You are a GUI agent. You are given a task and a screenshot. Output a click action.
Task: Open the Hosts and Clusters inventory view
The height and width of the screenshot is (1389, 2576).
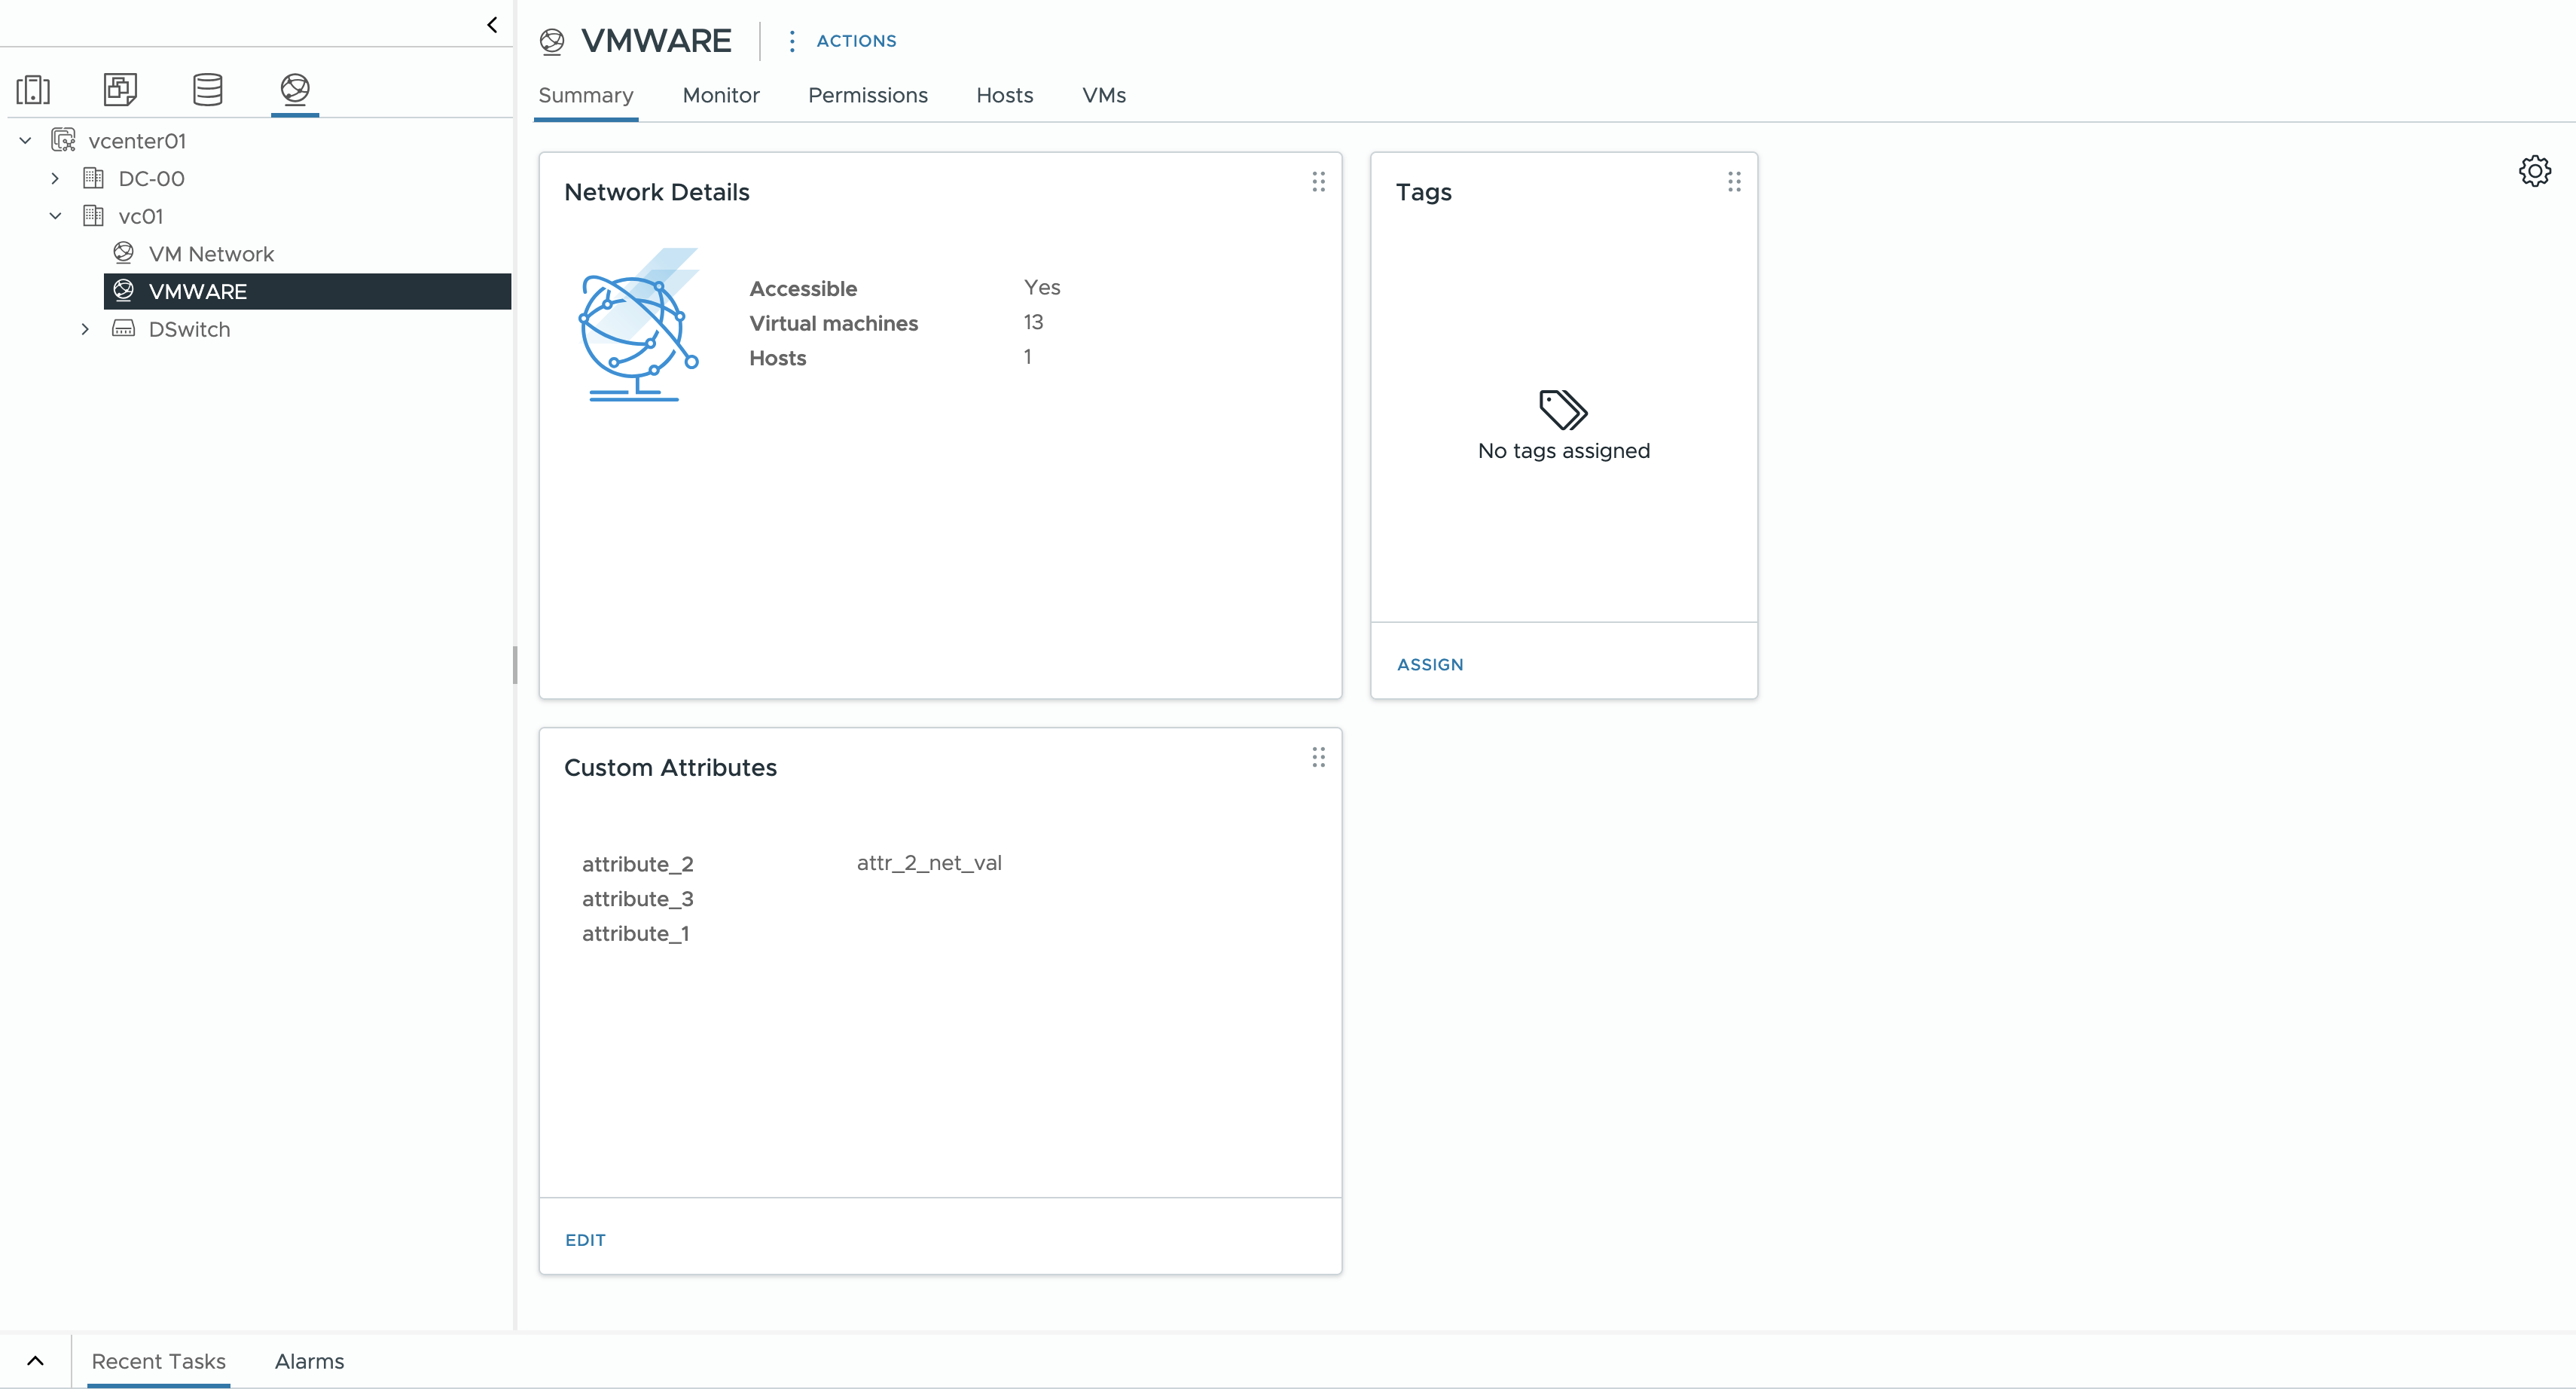33,90
